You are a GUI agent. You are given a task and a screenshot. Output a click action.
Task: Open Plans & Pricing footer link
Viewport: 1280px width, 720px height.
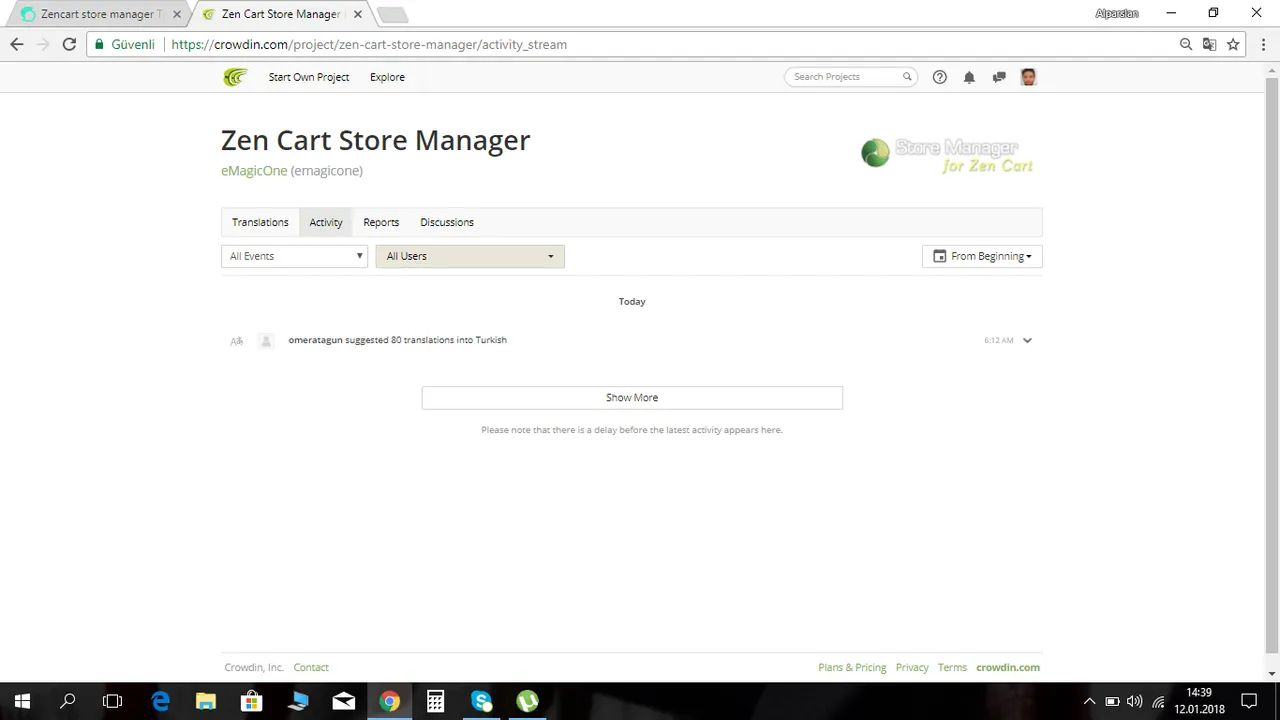point(852,667)
